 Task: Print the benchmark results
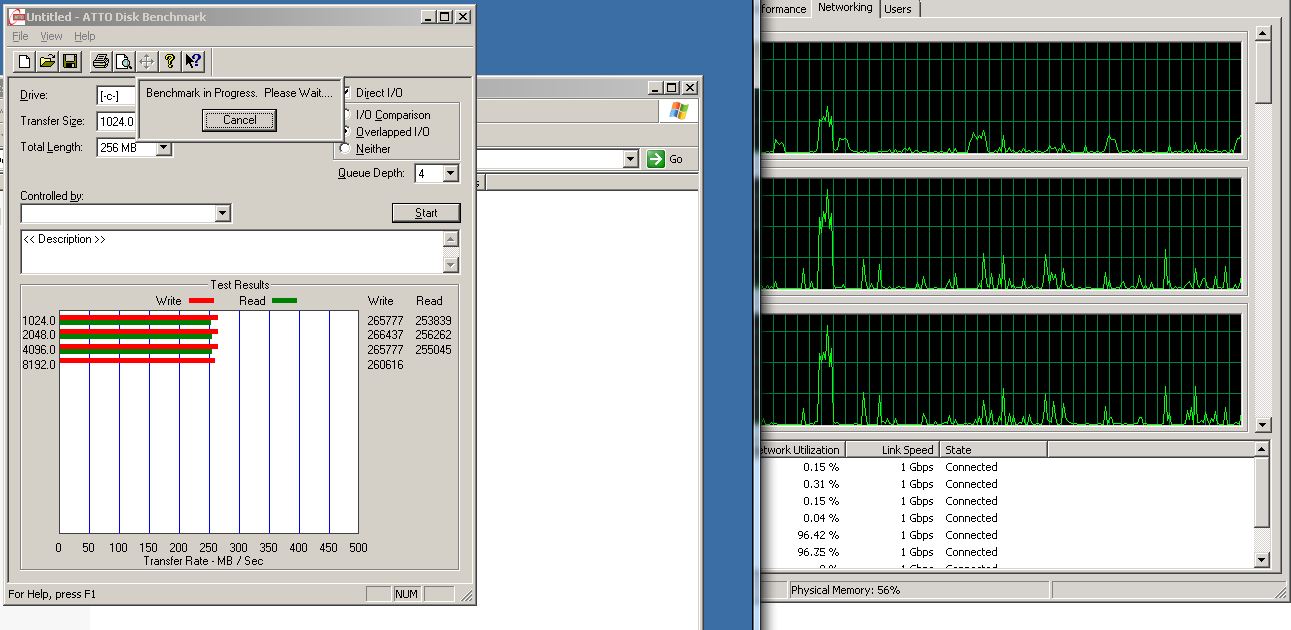101,62
